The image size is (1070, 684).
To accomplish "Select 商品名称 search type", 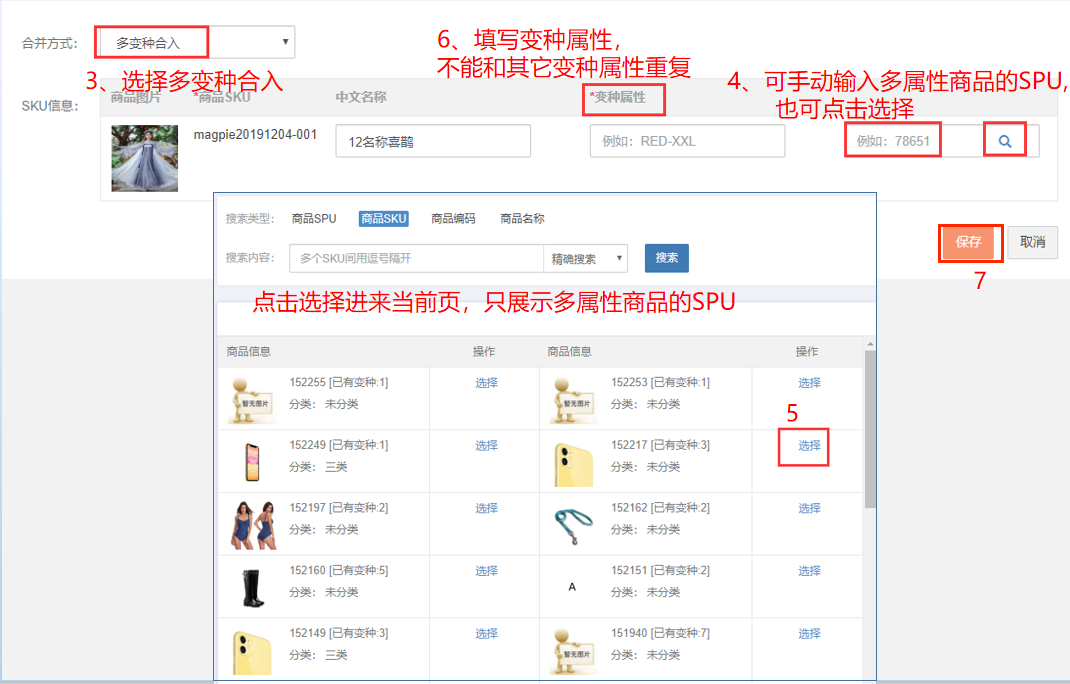I will click(x=522, y=218).
